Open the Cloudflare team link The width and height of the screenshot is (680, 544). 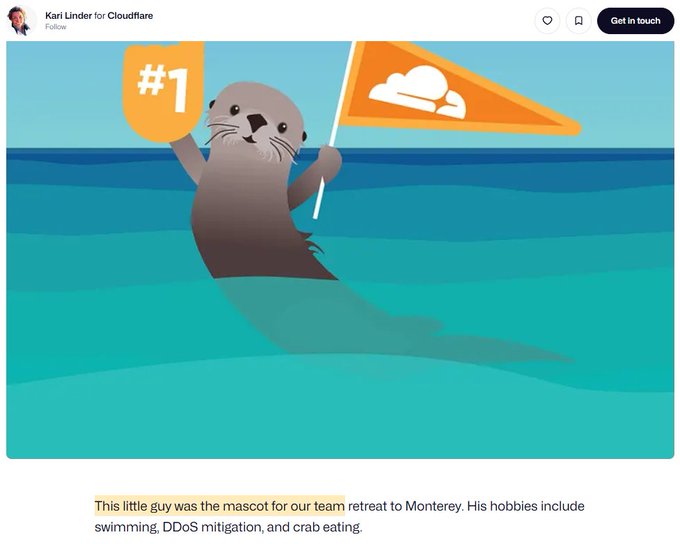130,16
